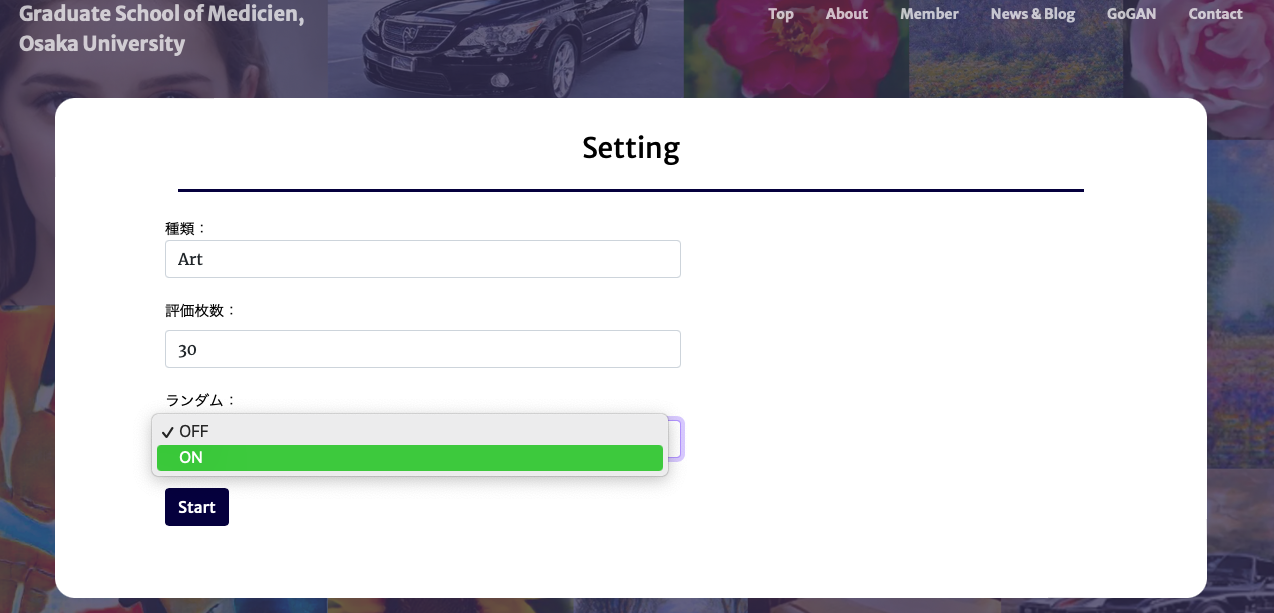The image size is (1274, 613).
Task: Click the Setting heading text
Action: (x=631, y=148)
